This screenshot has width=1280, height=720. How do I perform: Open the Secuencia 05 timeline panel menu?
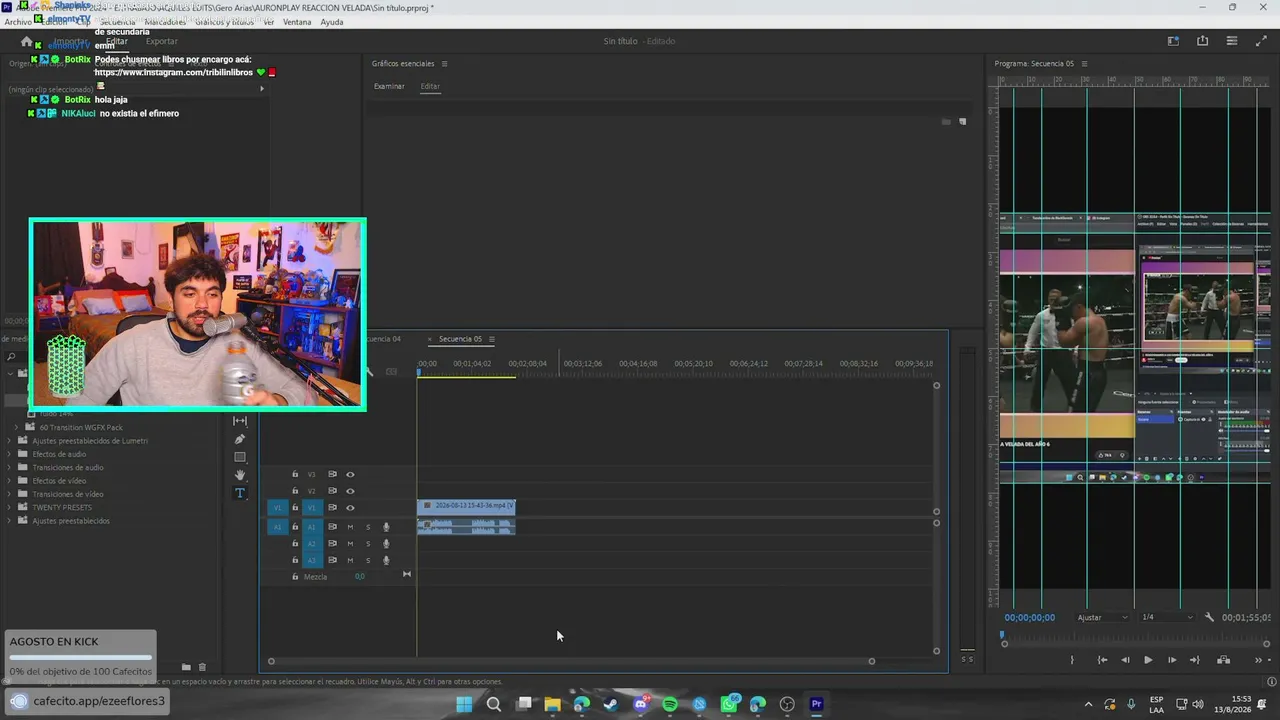492,339
